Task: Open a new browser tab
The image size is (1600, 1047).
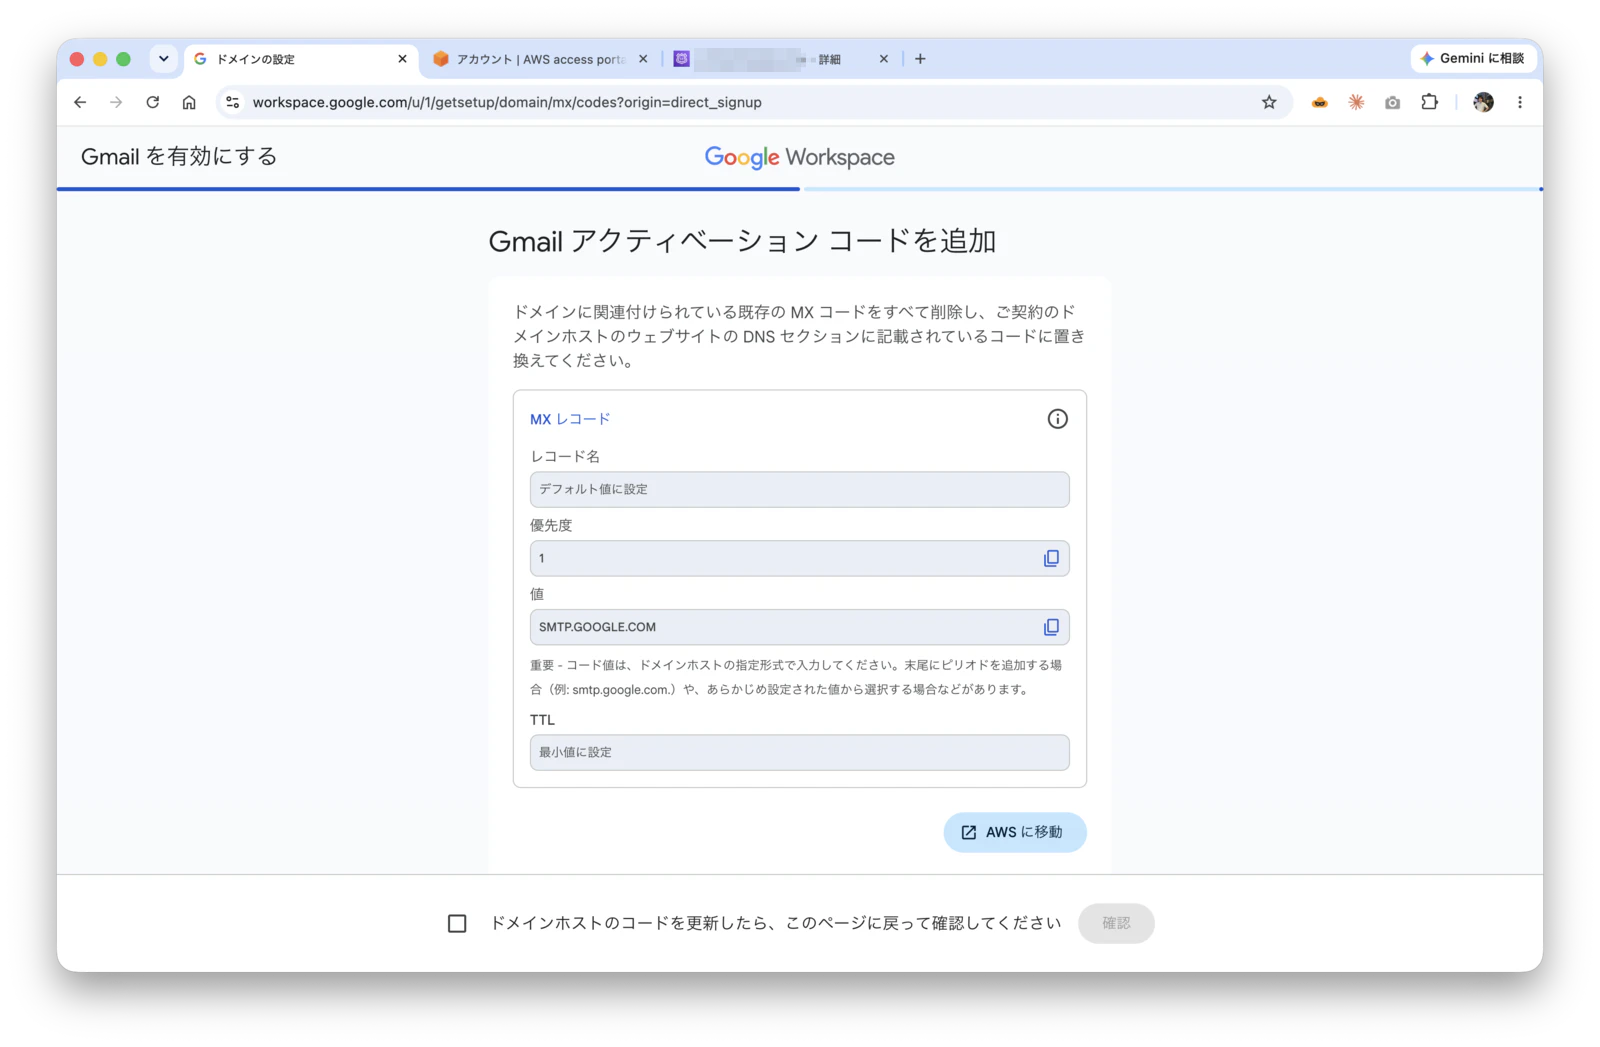Action: coord(920,59)
